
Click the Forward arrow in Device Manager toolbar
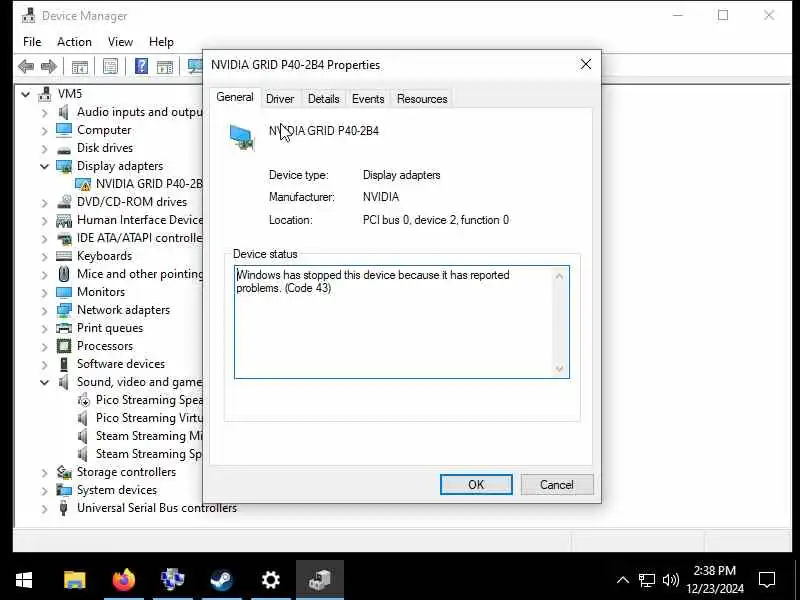point(48,66)
